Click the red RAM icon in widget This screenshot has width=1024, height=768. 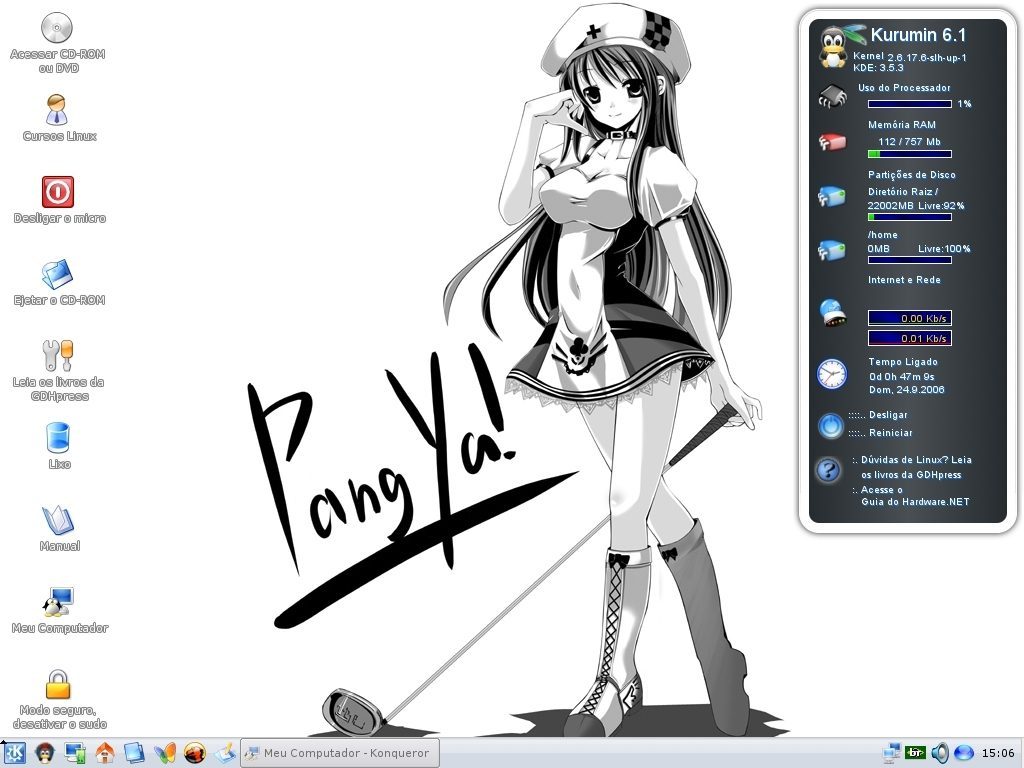coord(832,141)
